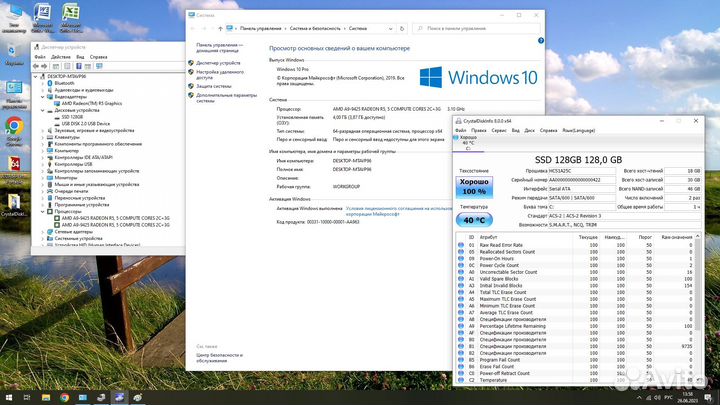Click the serial number field in CrystalDiskInfo

click(x=582, y=180)
